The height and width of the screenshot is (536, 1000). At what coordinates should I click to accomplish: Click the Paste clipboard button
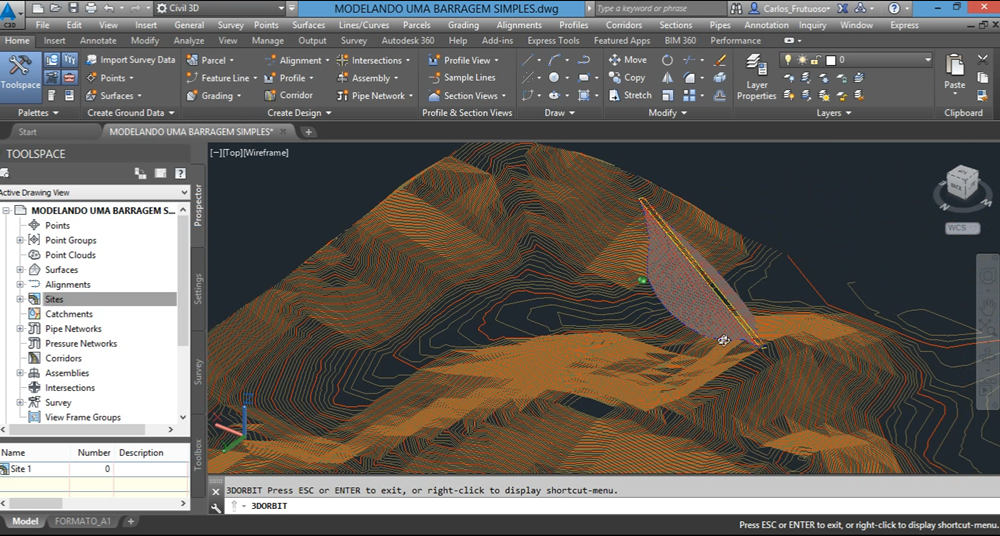955,71
